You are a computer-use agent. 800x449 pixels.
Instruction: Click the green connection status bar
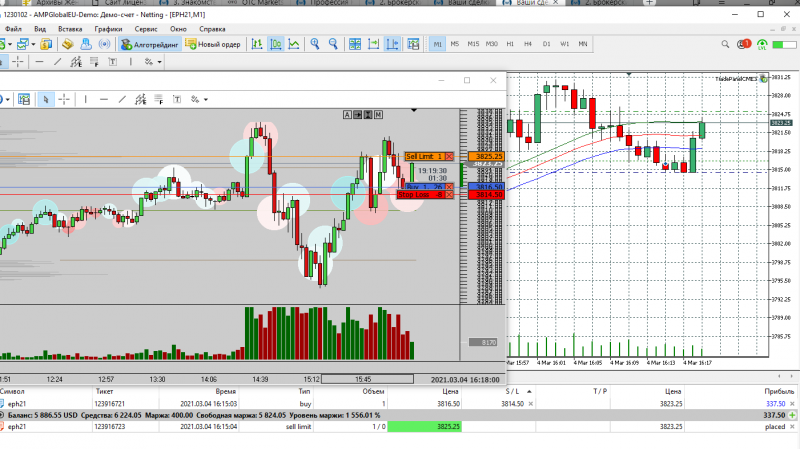(784, 45)
